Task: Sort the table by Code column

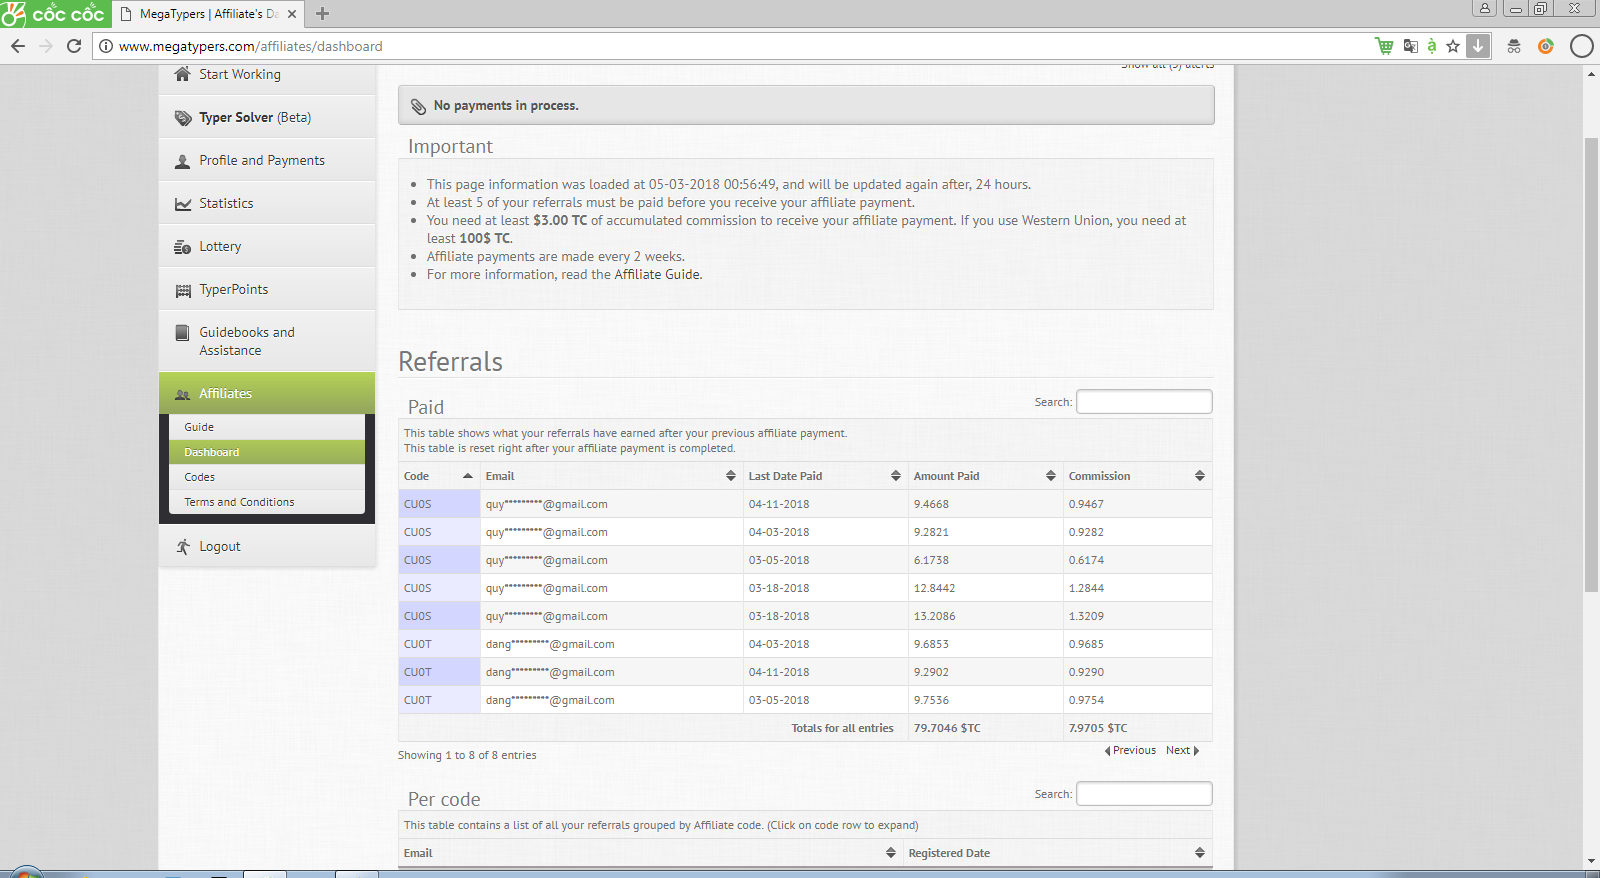Action: point(438,476)
